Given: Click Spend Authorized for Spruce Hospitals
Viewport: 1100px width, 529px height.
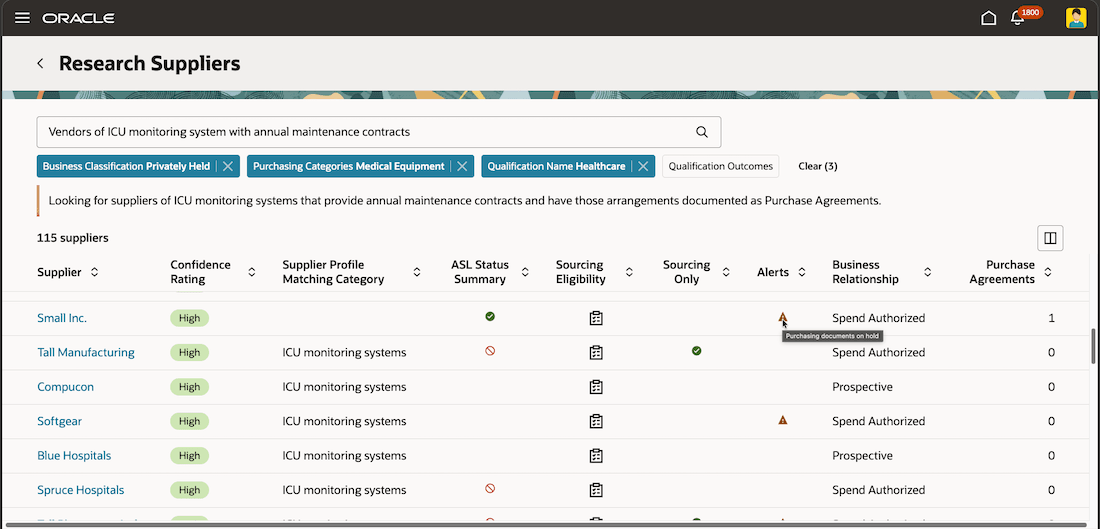Looking at the screenshot, I should coord(878,490).
